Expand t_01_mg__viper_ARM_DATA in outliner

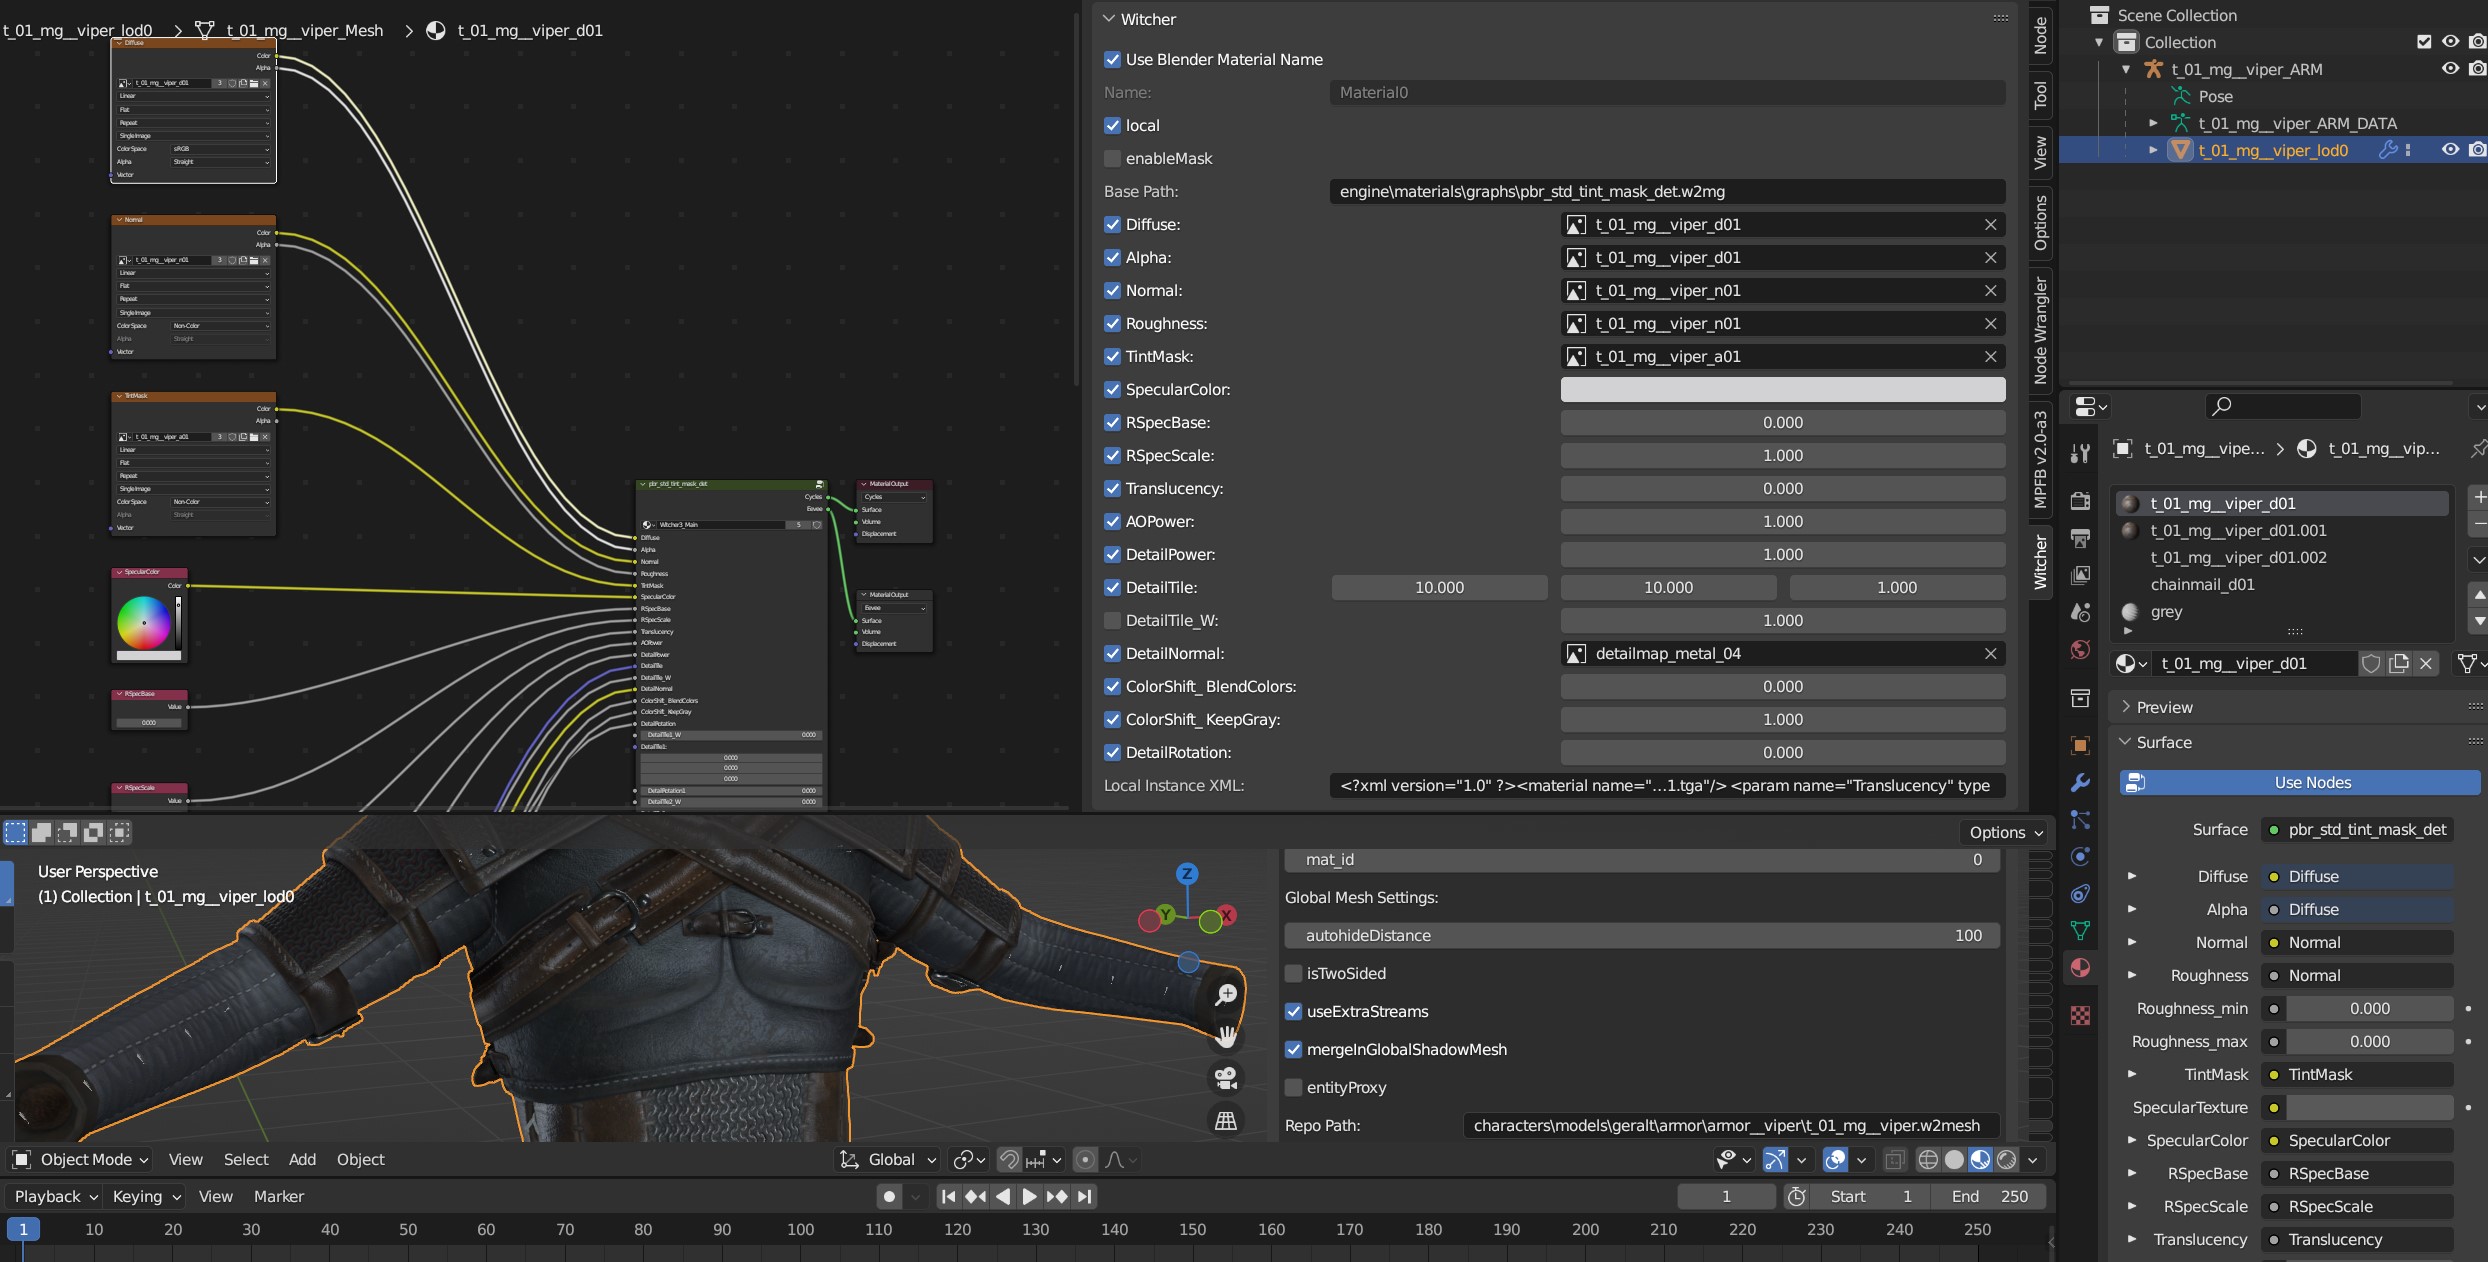coord(2153,123)
